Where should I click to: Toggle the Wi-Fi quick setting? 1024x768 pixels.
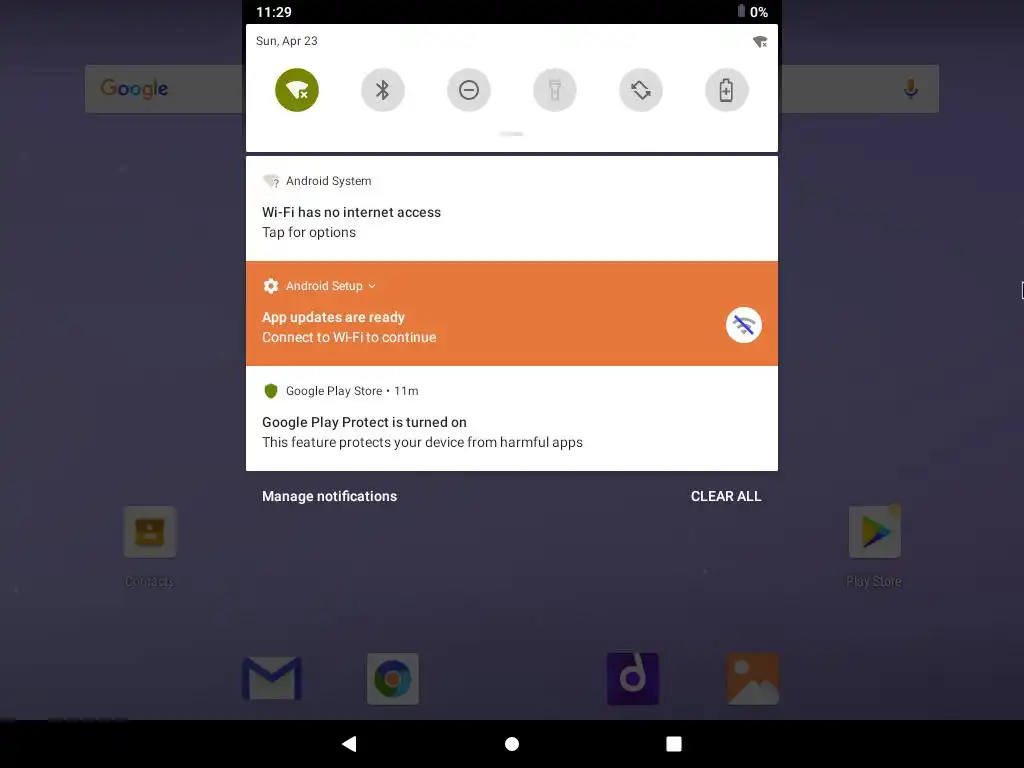pos(296,90)
